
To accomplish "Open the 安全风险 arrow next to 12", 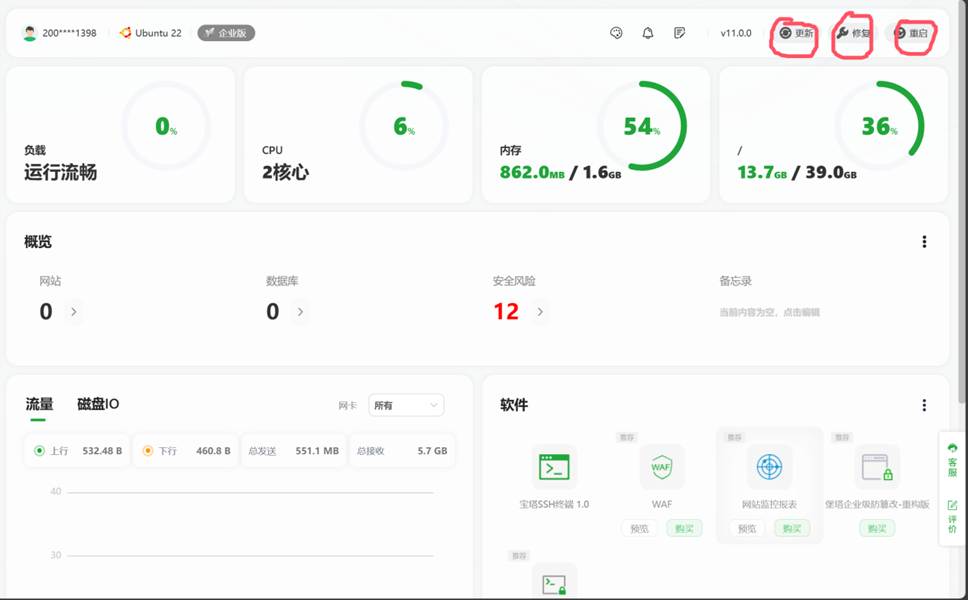I will coord(540,312).
